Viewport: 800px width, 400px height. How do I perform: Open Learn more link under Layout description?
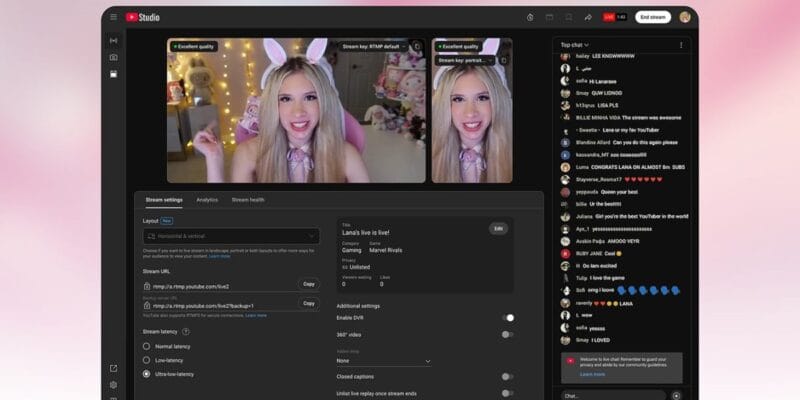(x=219, y=256)
